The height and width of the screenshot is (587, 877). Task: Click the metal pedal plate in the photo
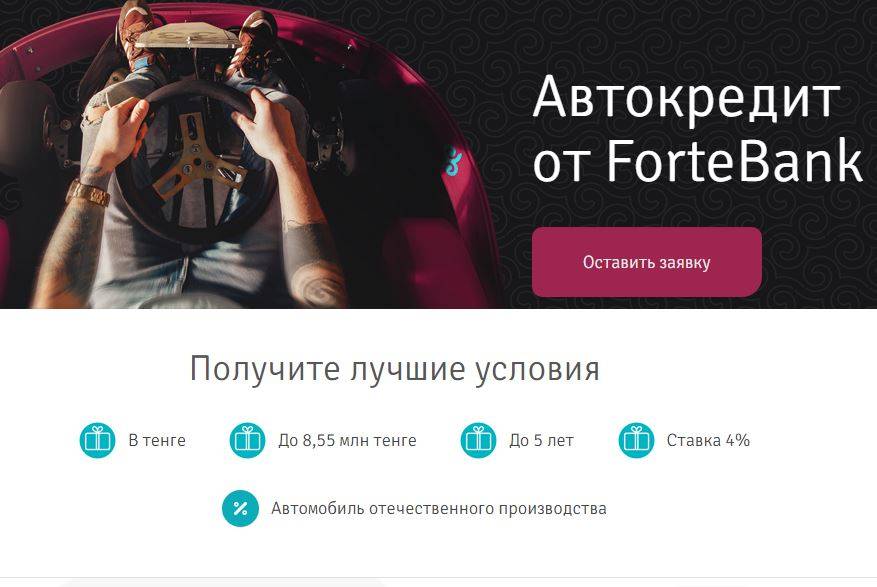(x=189, y=37)
